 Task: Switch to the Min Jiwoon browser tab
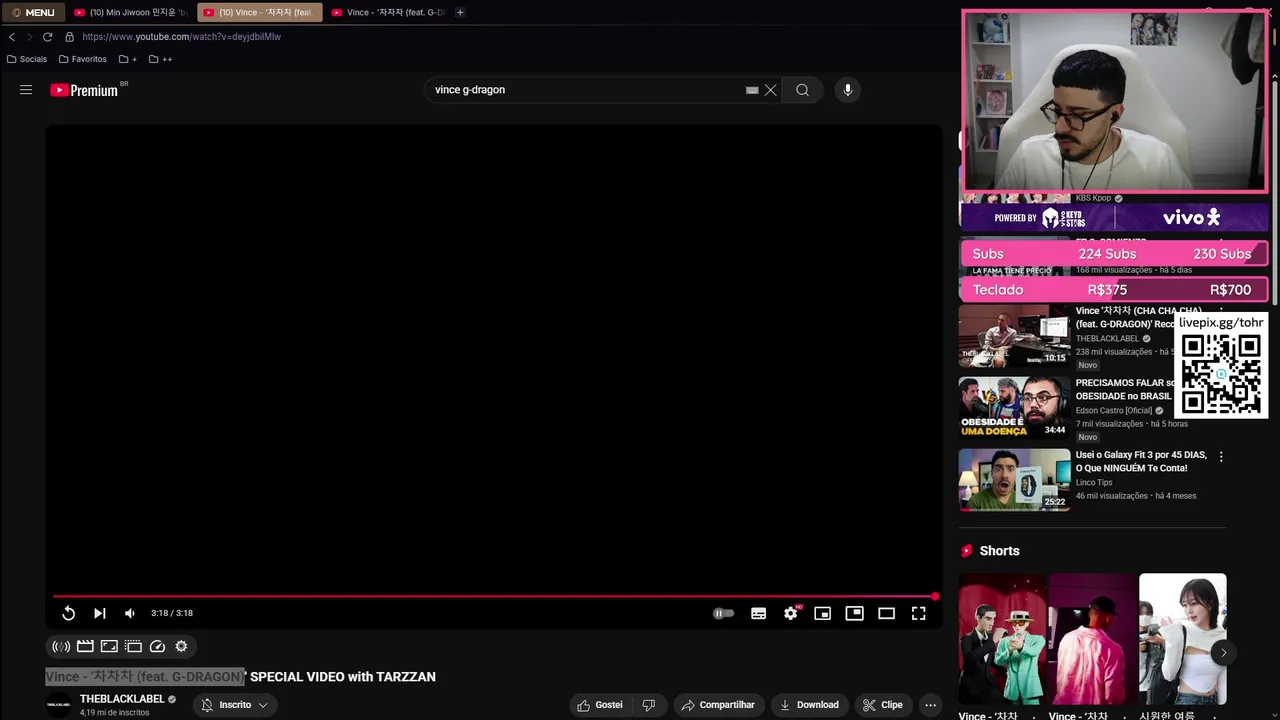[130, 12]
